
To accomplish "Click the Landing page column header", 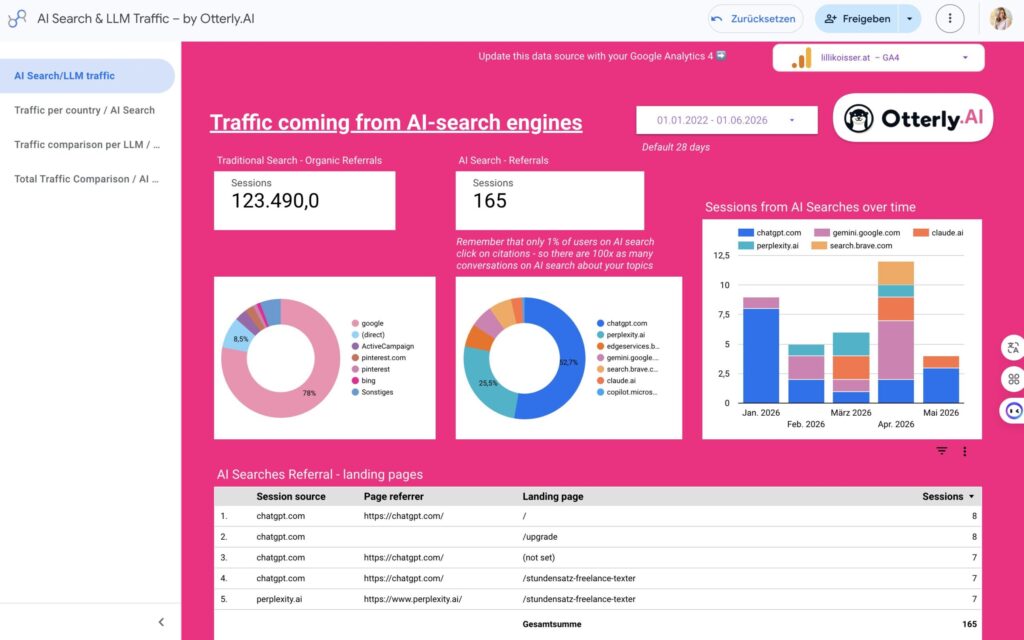I will coord(552,496).
